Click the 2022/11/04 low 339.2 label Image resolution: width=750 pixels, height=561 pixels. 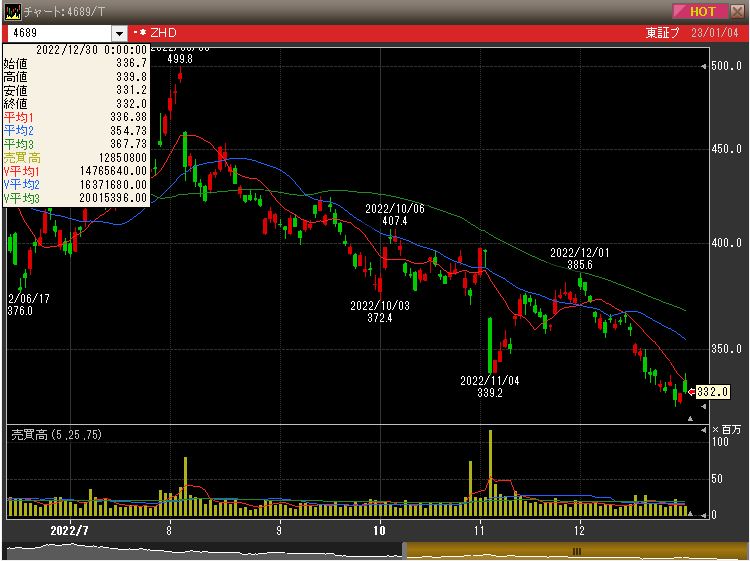pyautogui.click(x=489, y=387)
